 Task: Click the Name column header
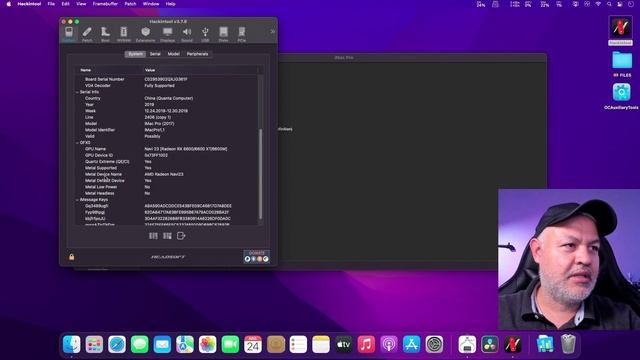(86, 70)
